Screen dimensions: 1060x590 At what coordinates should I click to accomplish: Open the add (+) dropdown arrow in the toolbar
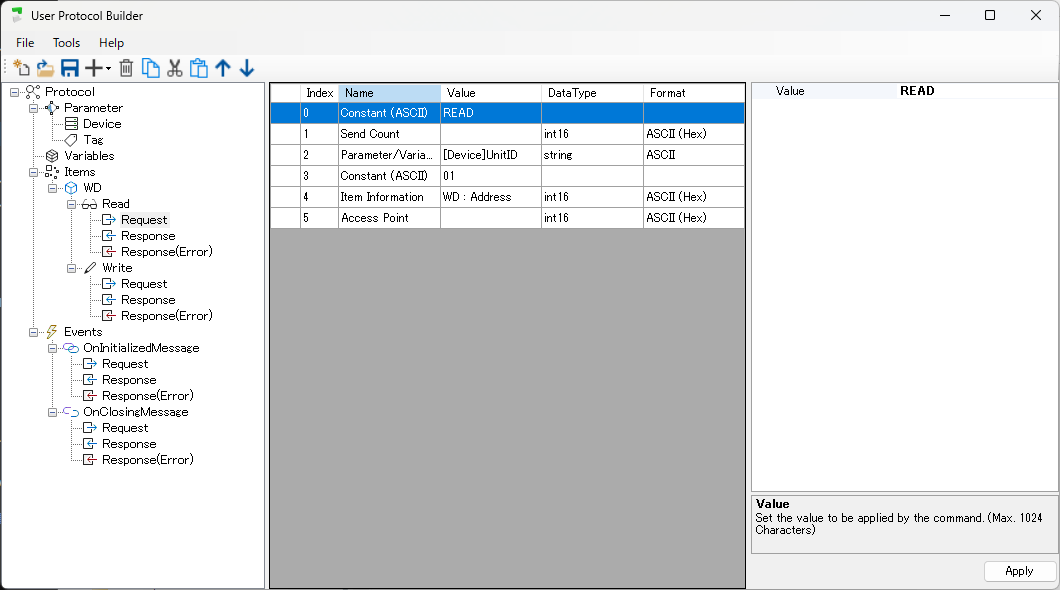pos(108,69)
